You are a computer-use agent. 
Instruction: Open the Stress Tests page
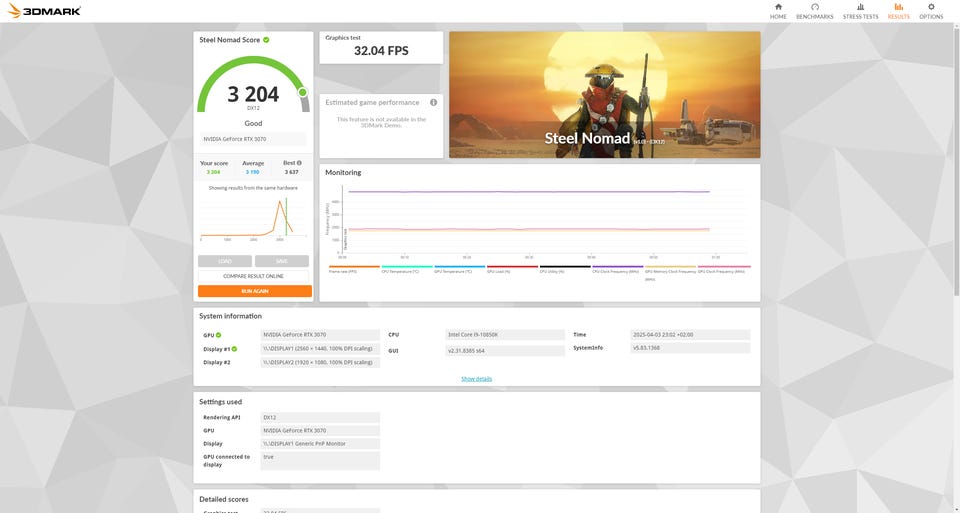[x=860, y=11]
